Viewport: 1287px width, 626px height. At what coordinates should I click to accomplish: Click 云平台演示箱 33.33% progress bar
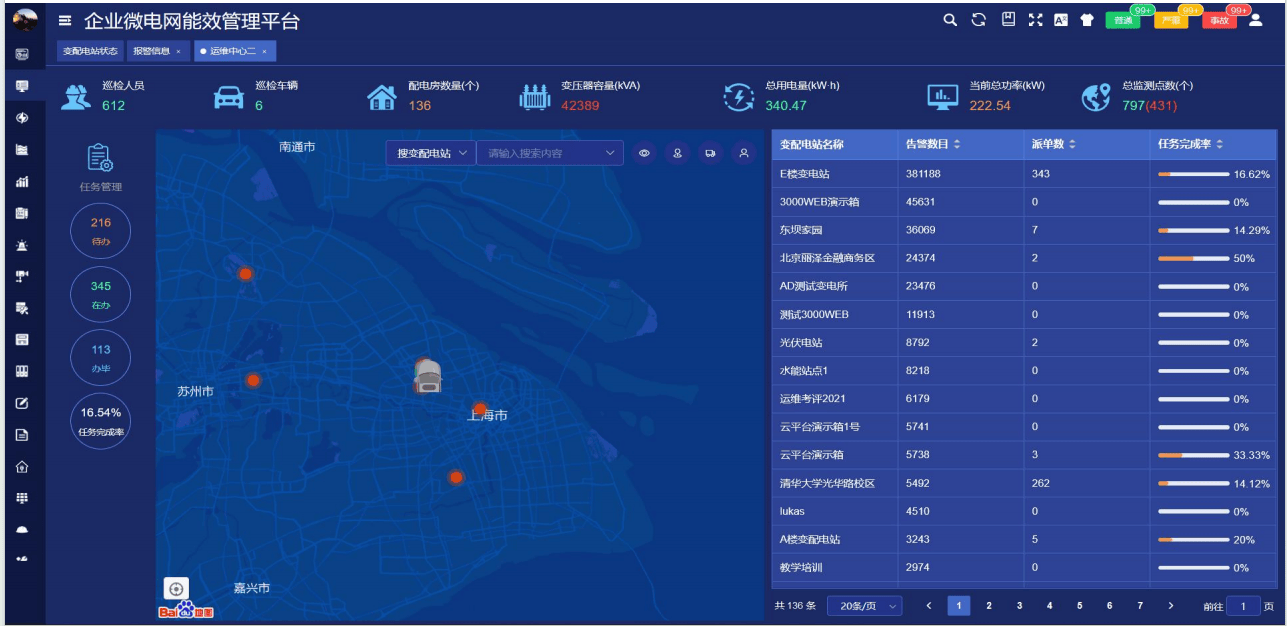[1194, 455]
